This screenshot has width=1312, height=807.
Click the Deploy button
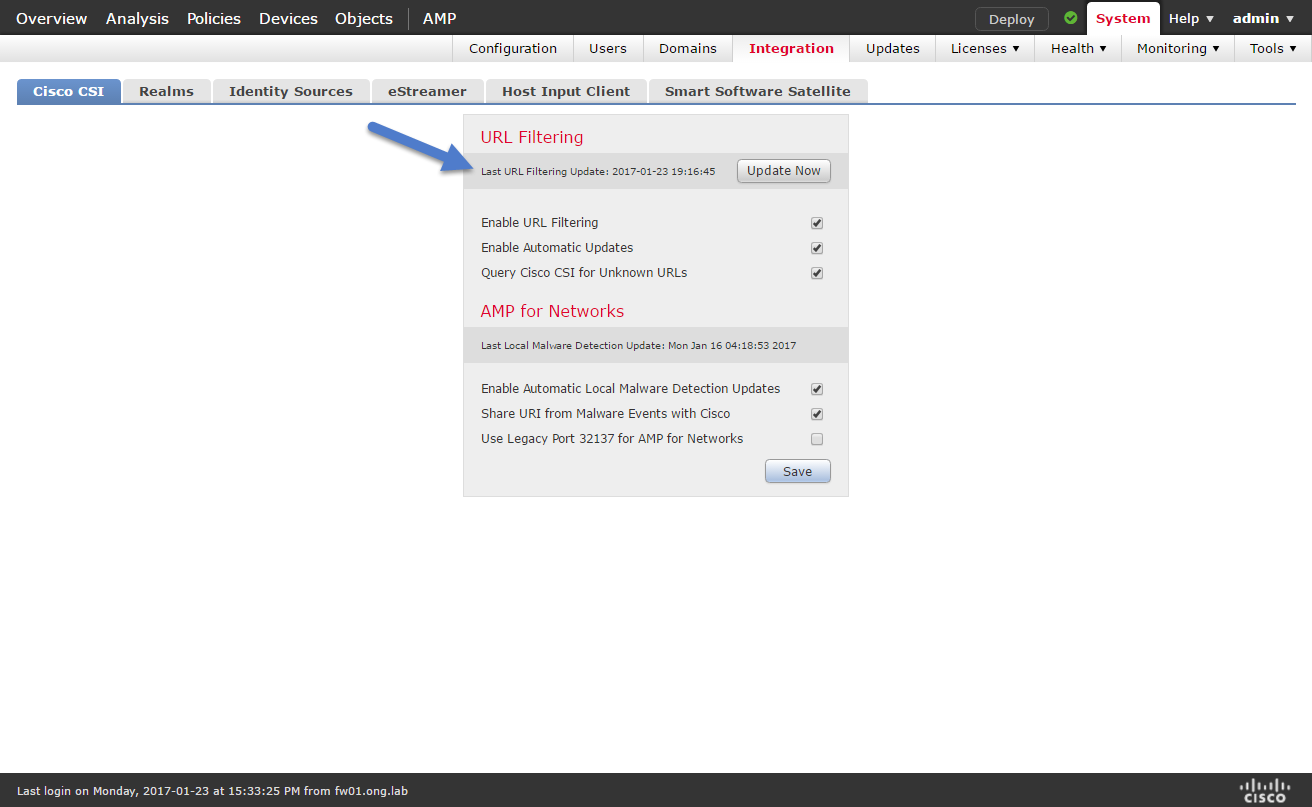click(x=1012, y=19)
